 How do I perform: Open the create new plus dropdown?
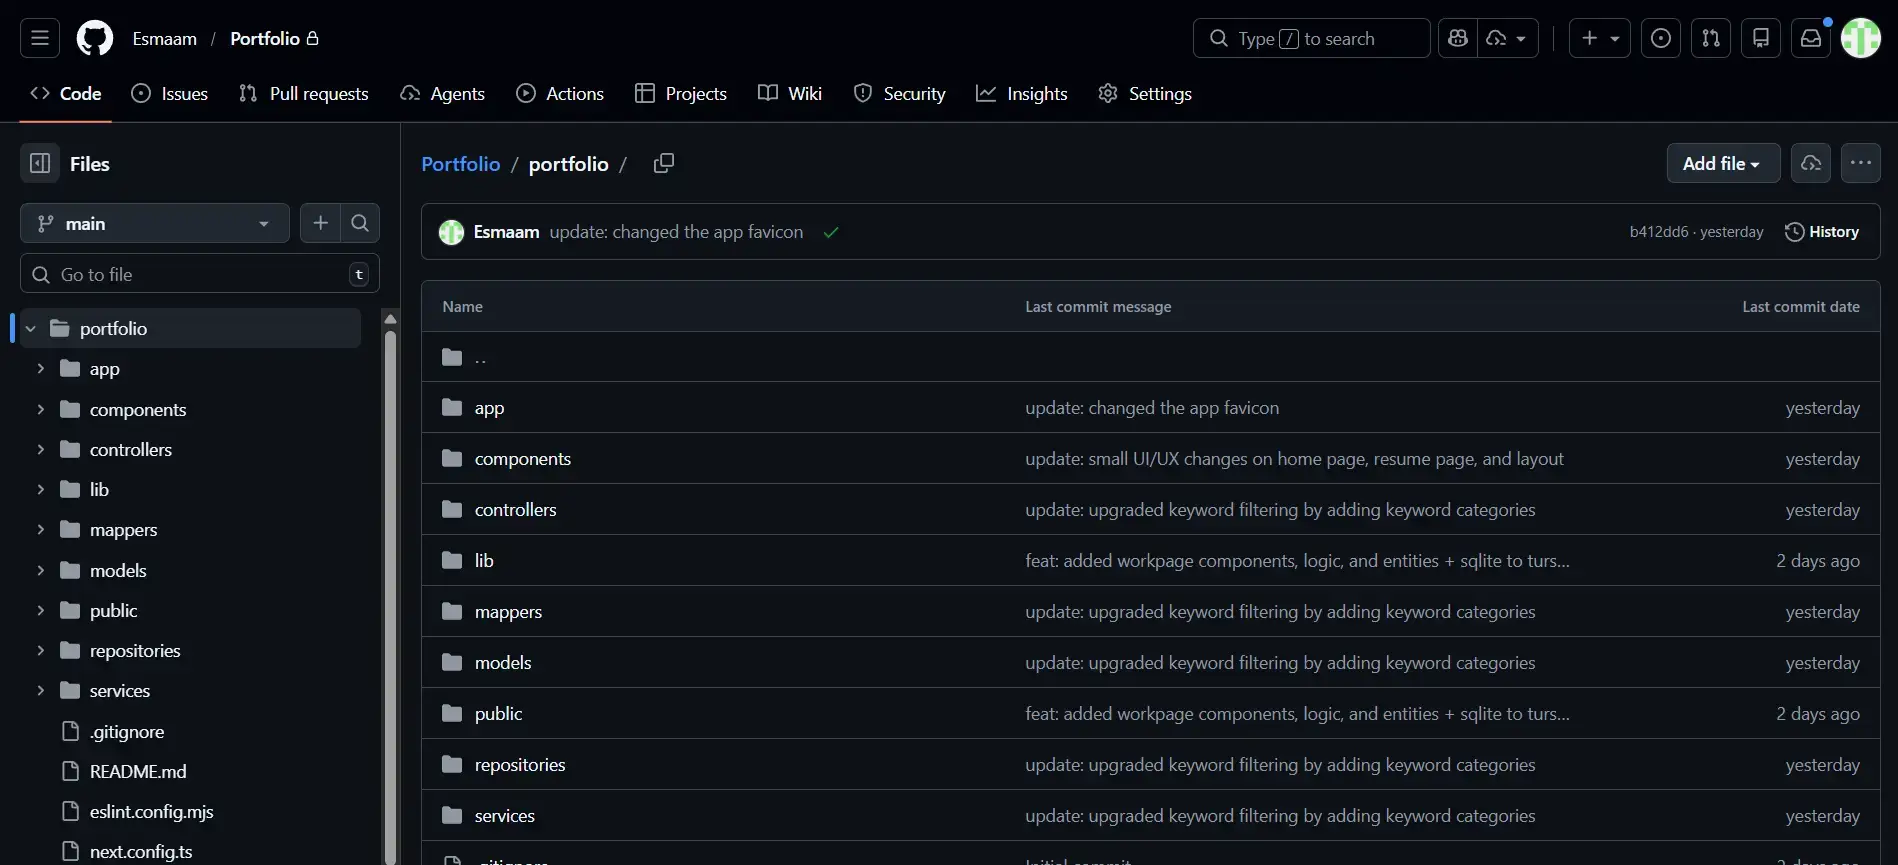tap(1599, 38)
